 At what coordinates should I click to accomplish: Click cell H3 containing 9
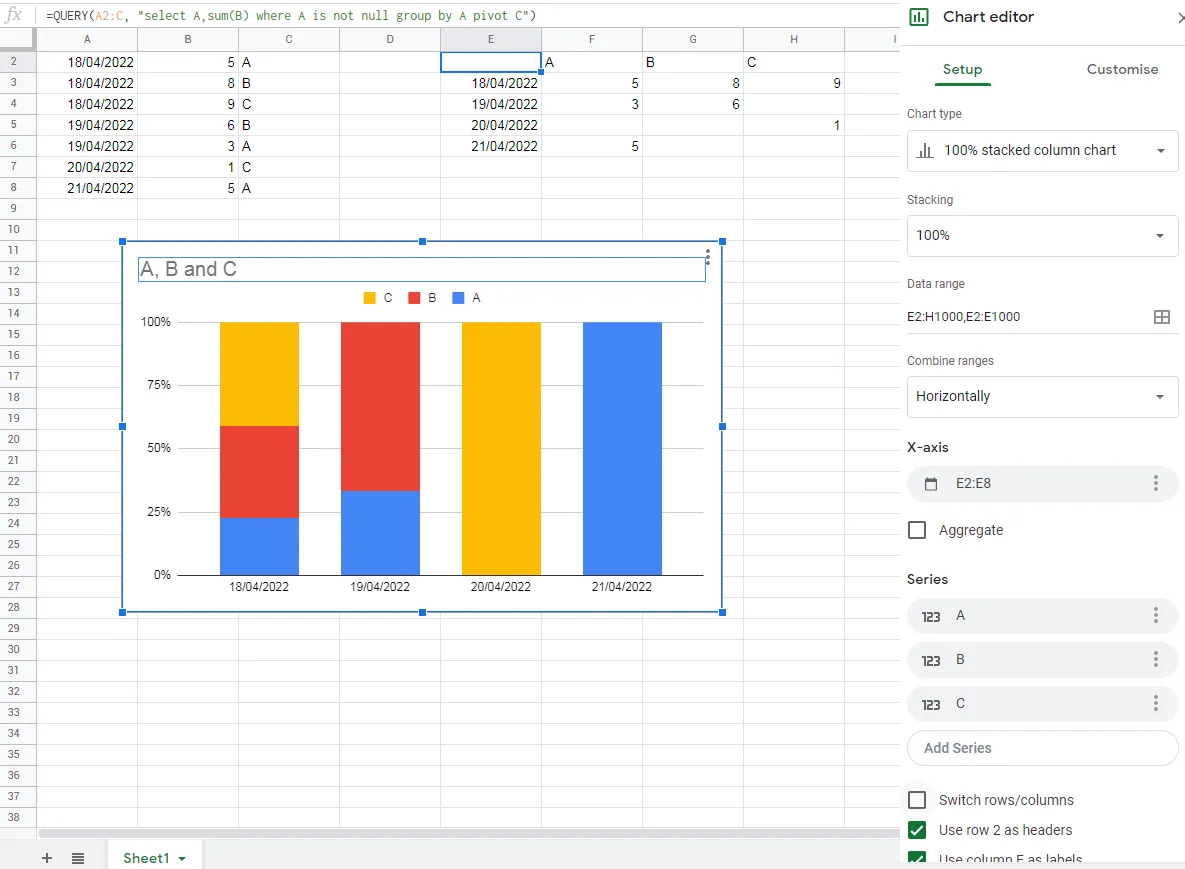[x=794, y=83]
